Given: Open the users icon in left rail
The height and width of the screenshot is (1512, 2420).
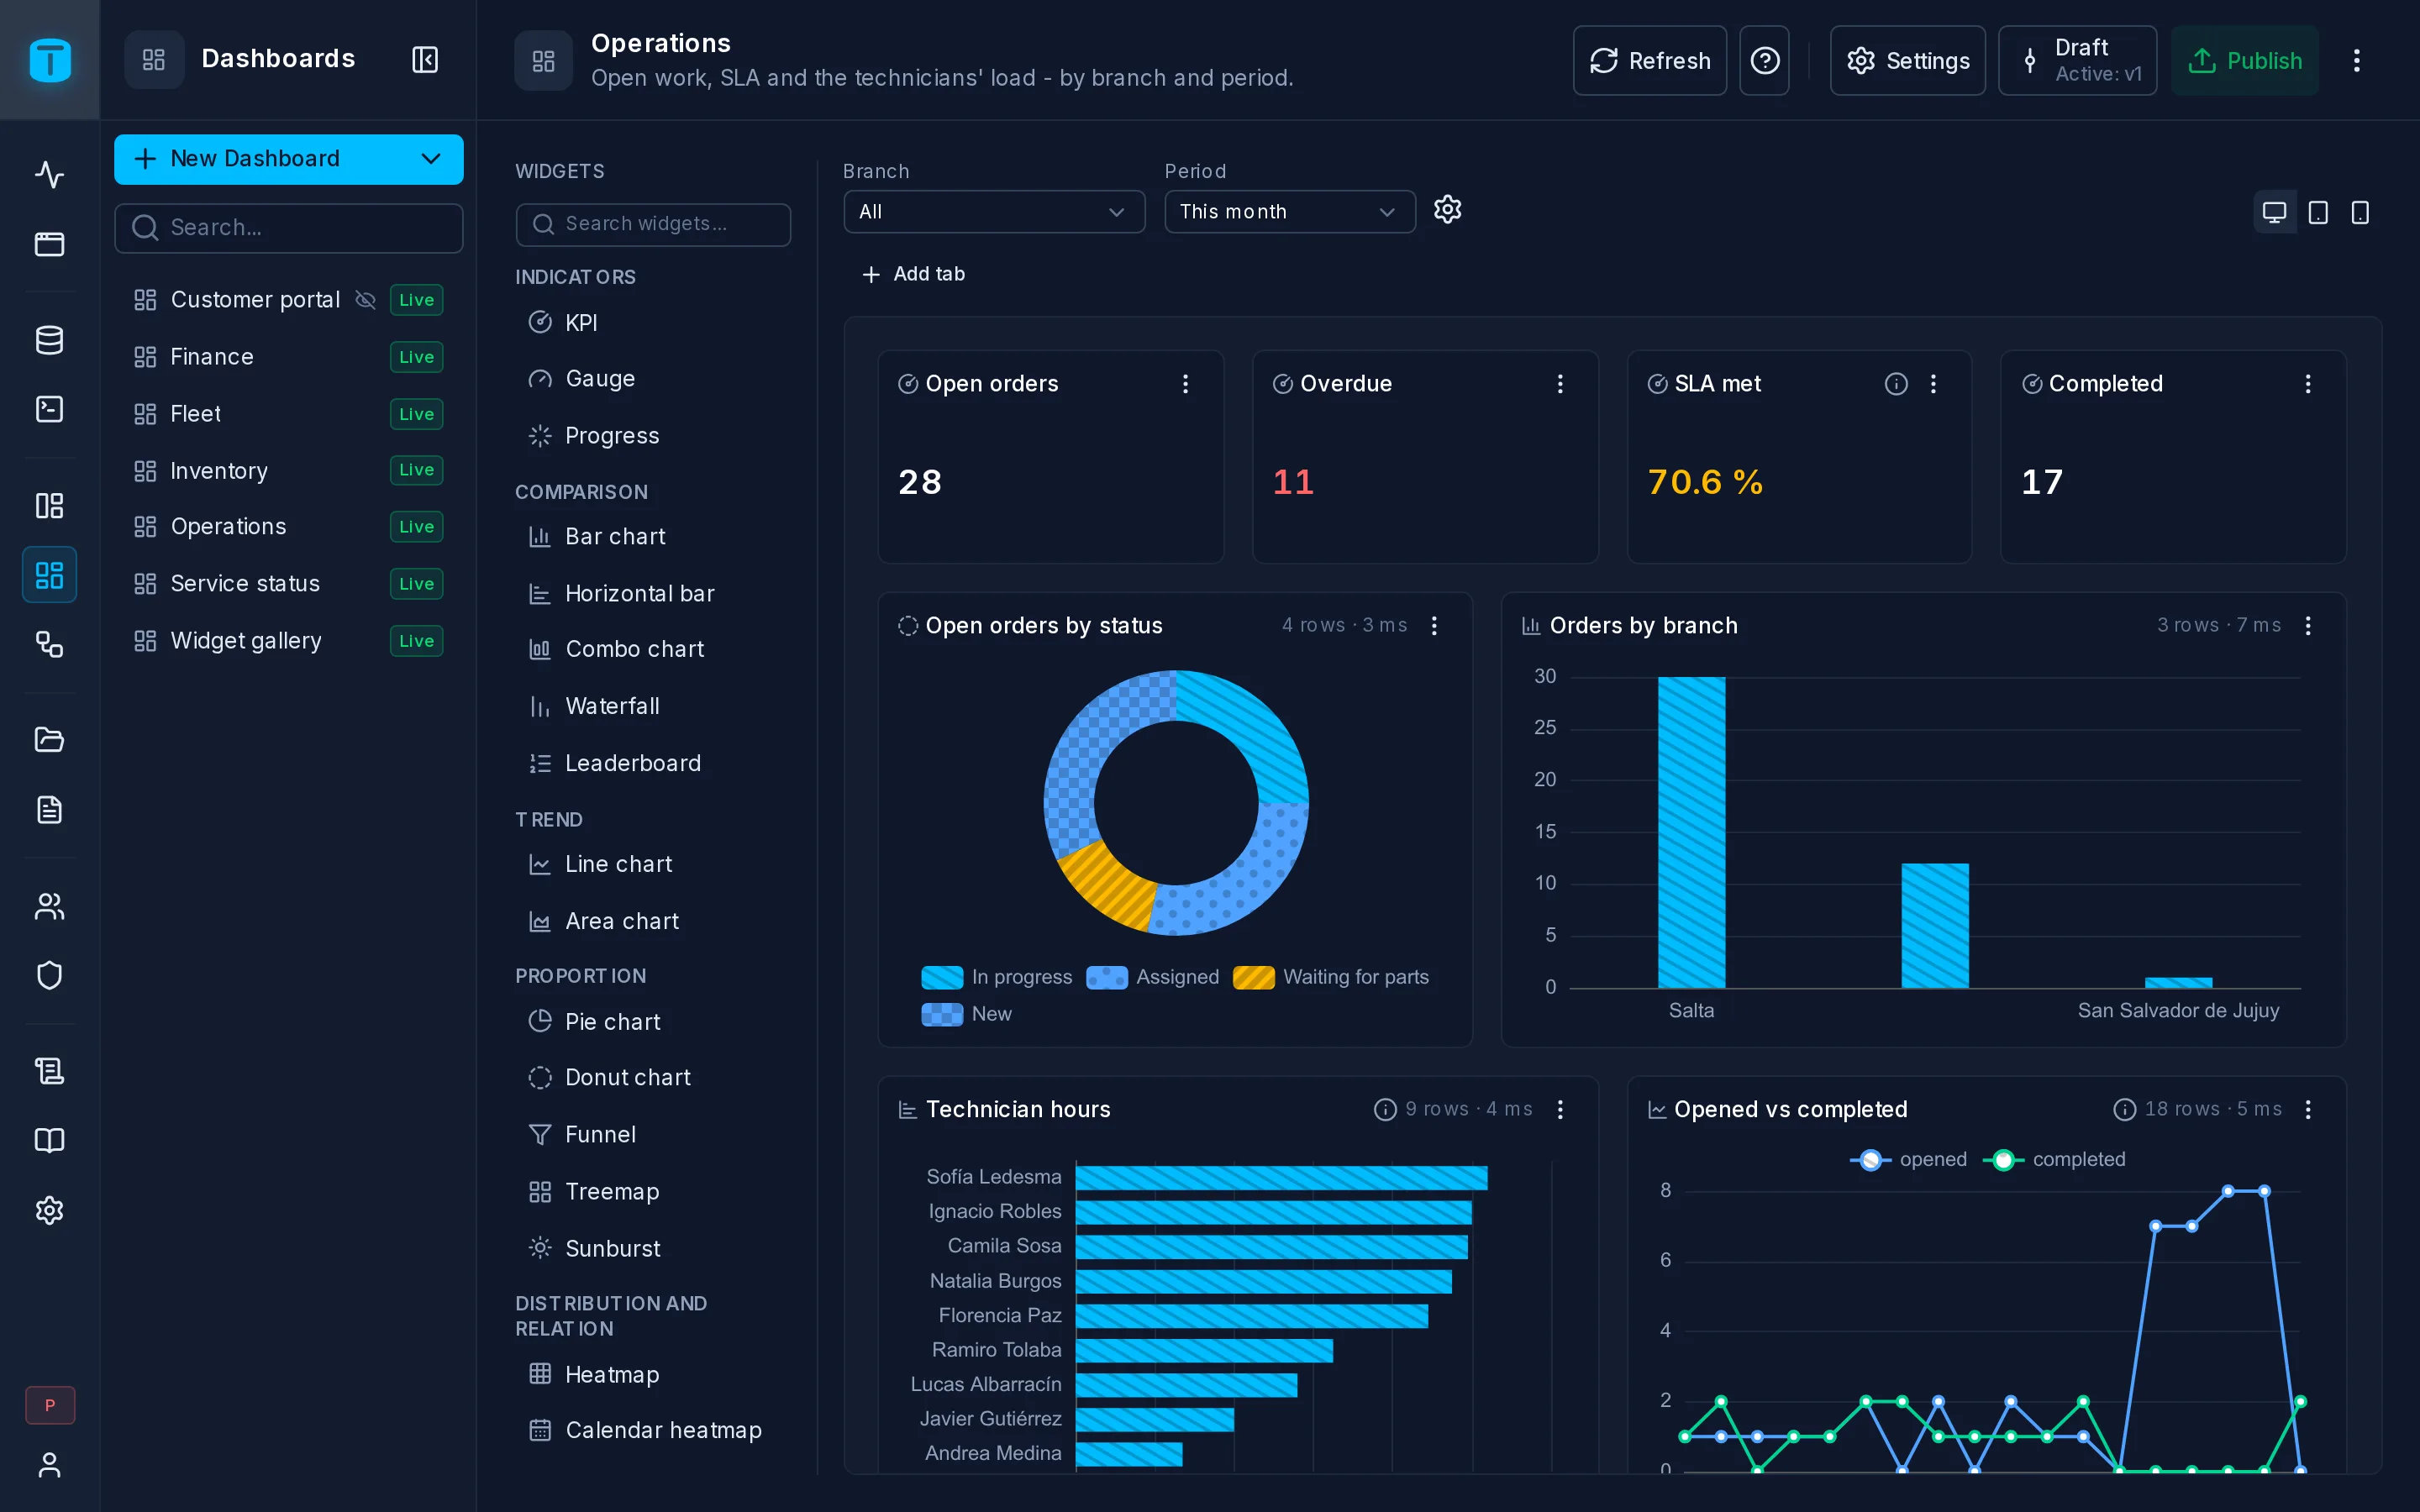Looking at the screenshot, I should click(x=49, y=906).
